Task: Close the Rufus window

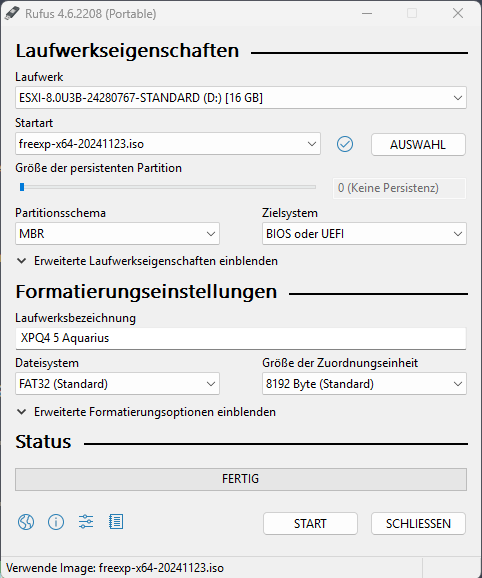Action: coord(458,13)
